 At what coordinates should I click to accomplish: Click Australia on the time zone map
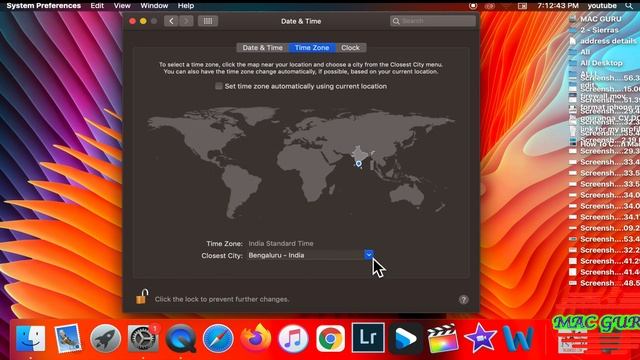coord(407,195)
